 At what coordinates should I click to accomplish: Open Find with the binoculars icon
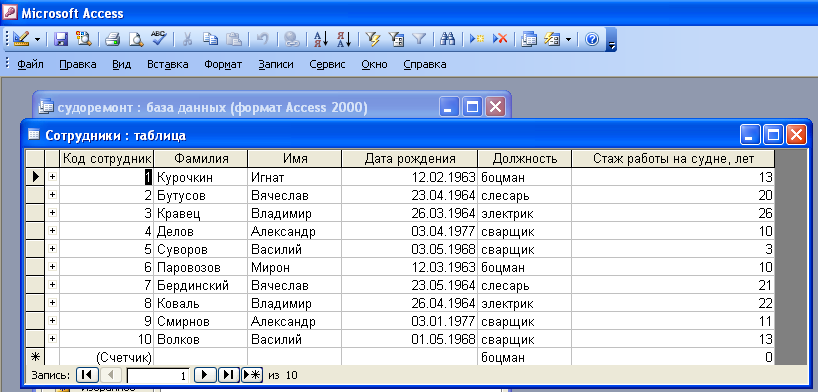448,39
